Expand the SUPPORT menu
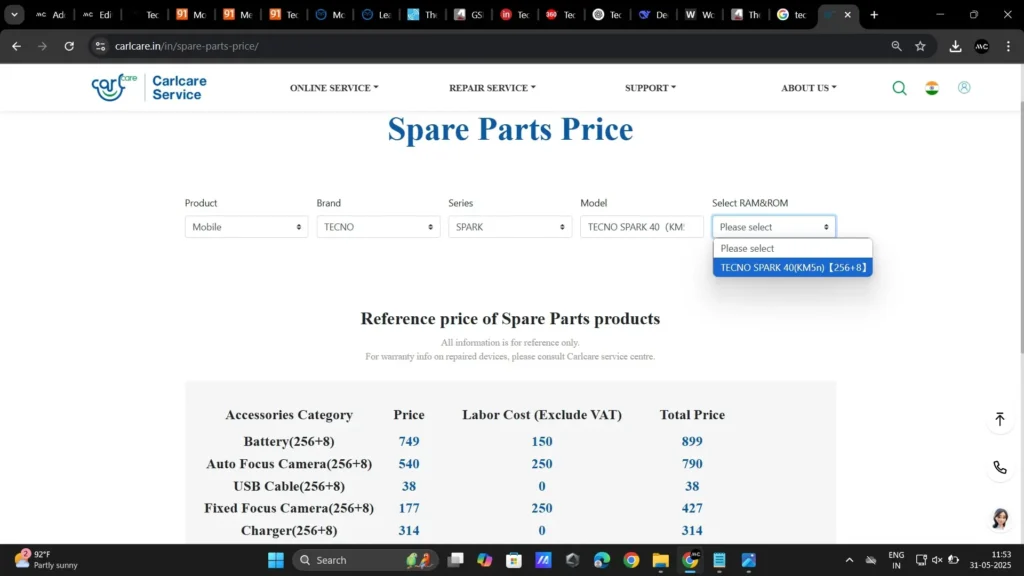Image resolution: width=1024 pixels, height=576 pixels. pyautogui.click(x=650, y=88)
